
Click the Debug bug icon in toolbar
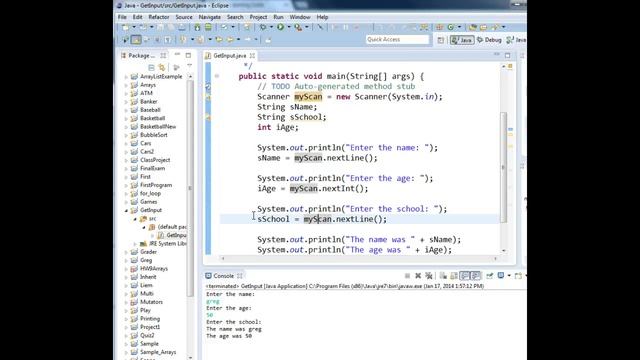[x=263, y=27]
